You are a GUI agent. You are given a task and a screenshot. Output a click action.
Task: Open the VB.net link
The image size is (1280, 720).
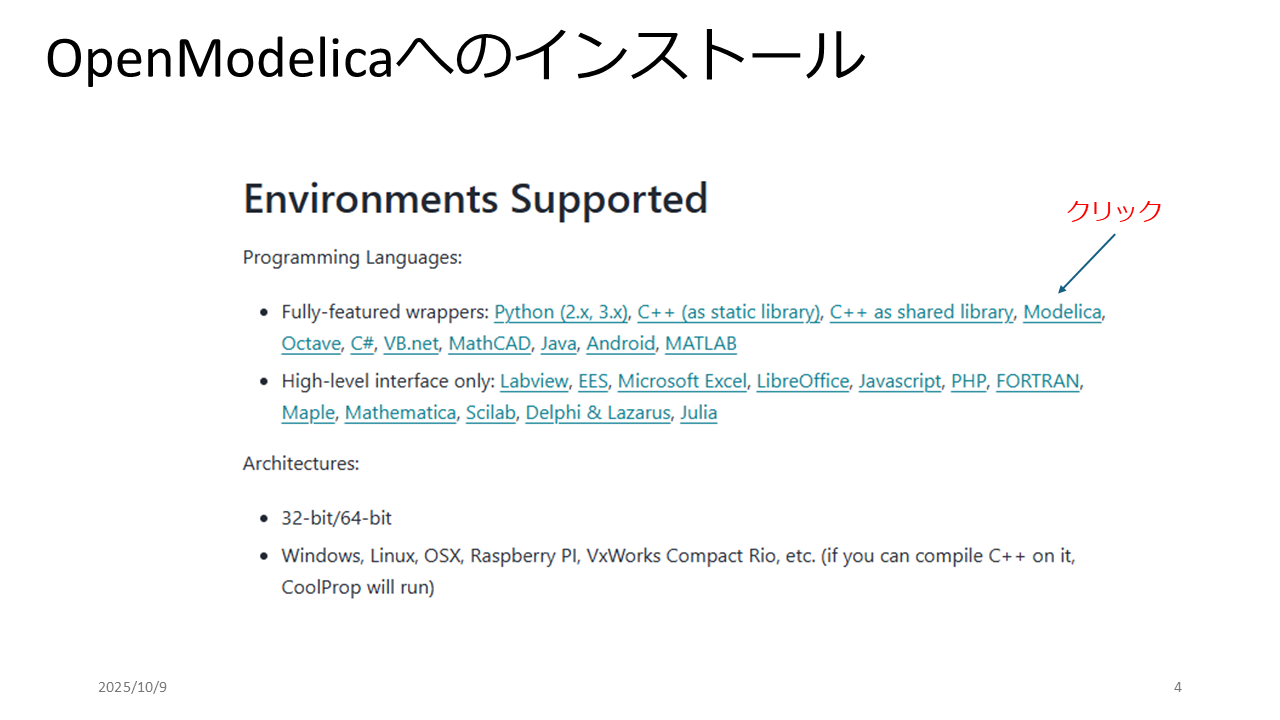tap(411, 344)
